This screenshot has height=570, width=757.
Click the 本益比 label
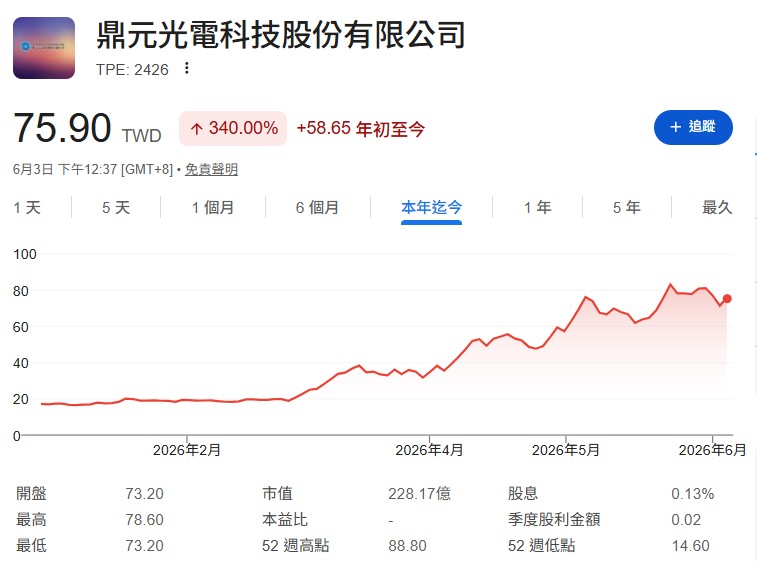click(x=285, y=520)
